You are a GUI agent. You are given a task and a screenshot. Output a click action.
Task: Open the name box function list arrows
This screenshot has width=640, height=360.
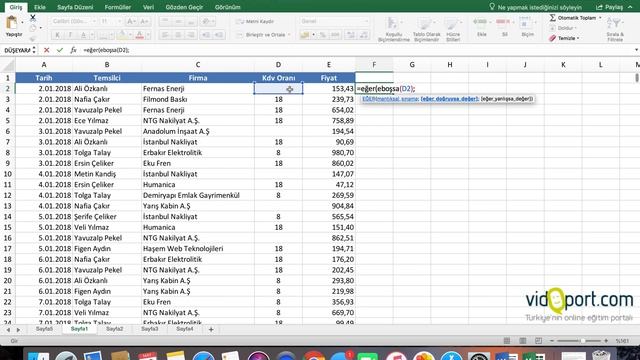34,50
